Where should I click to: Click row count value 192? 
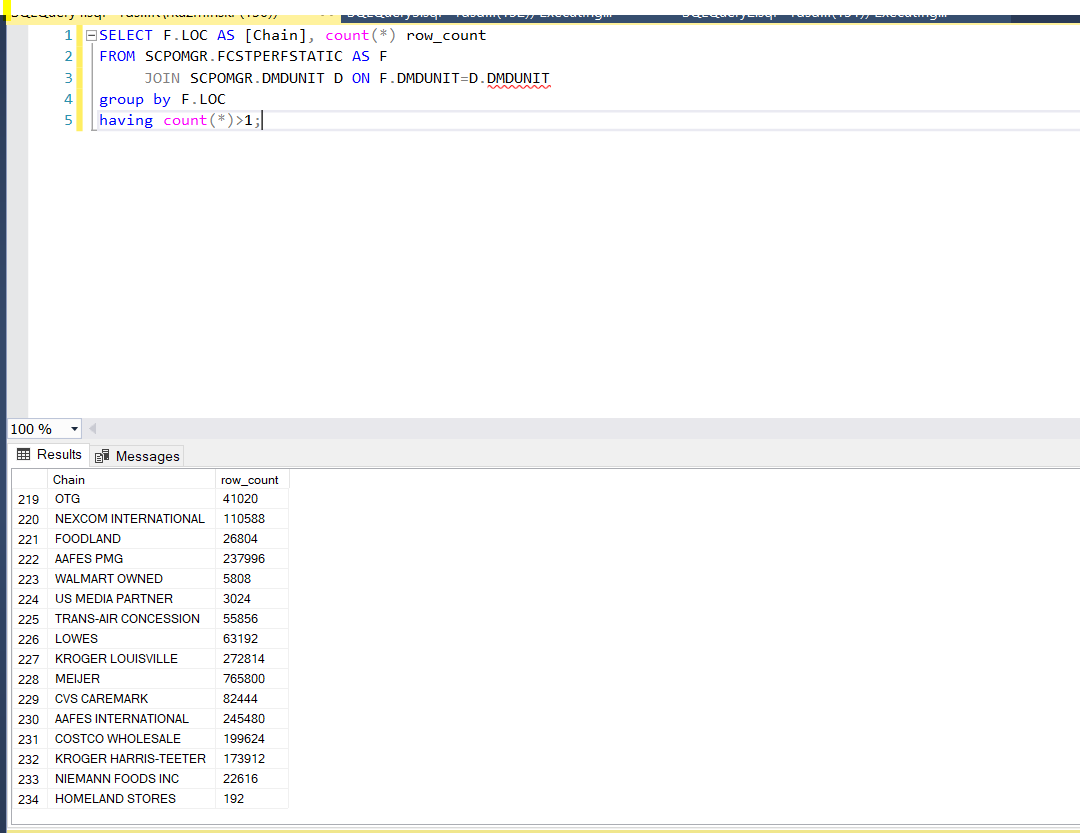[234, 799]
